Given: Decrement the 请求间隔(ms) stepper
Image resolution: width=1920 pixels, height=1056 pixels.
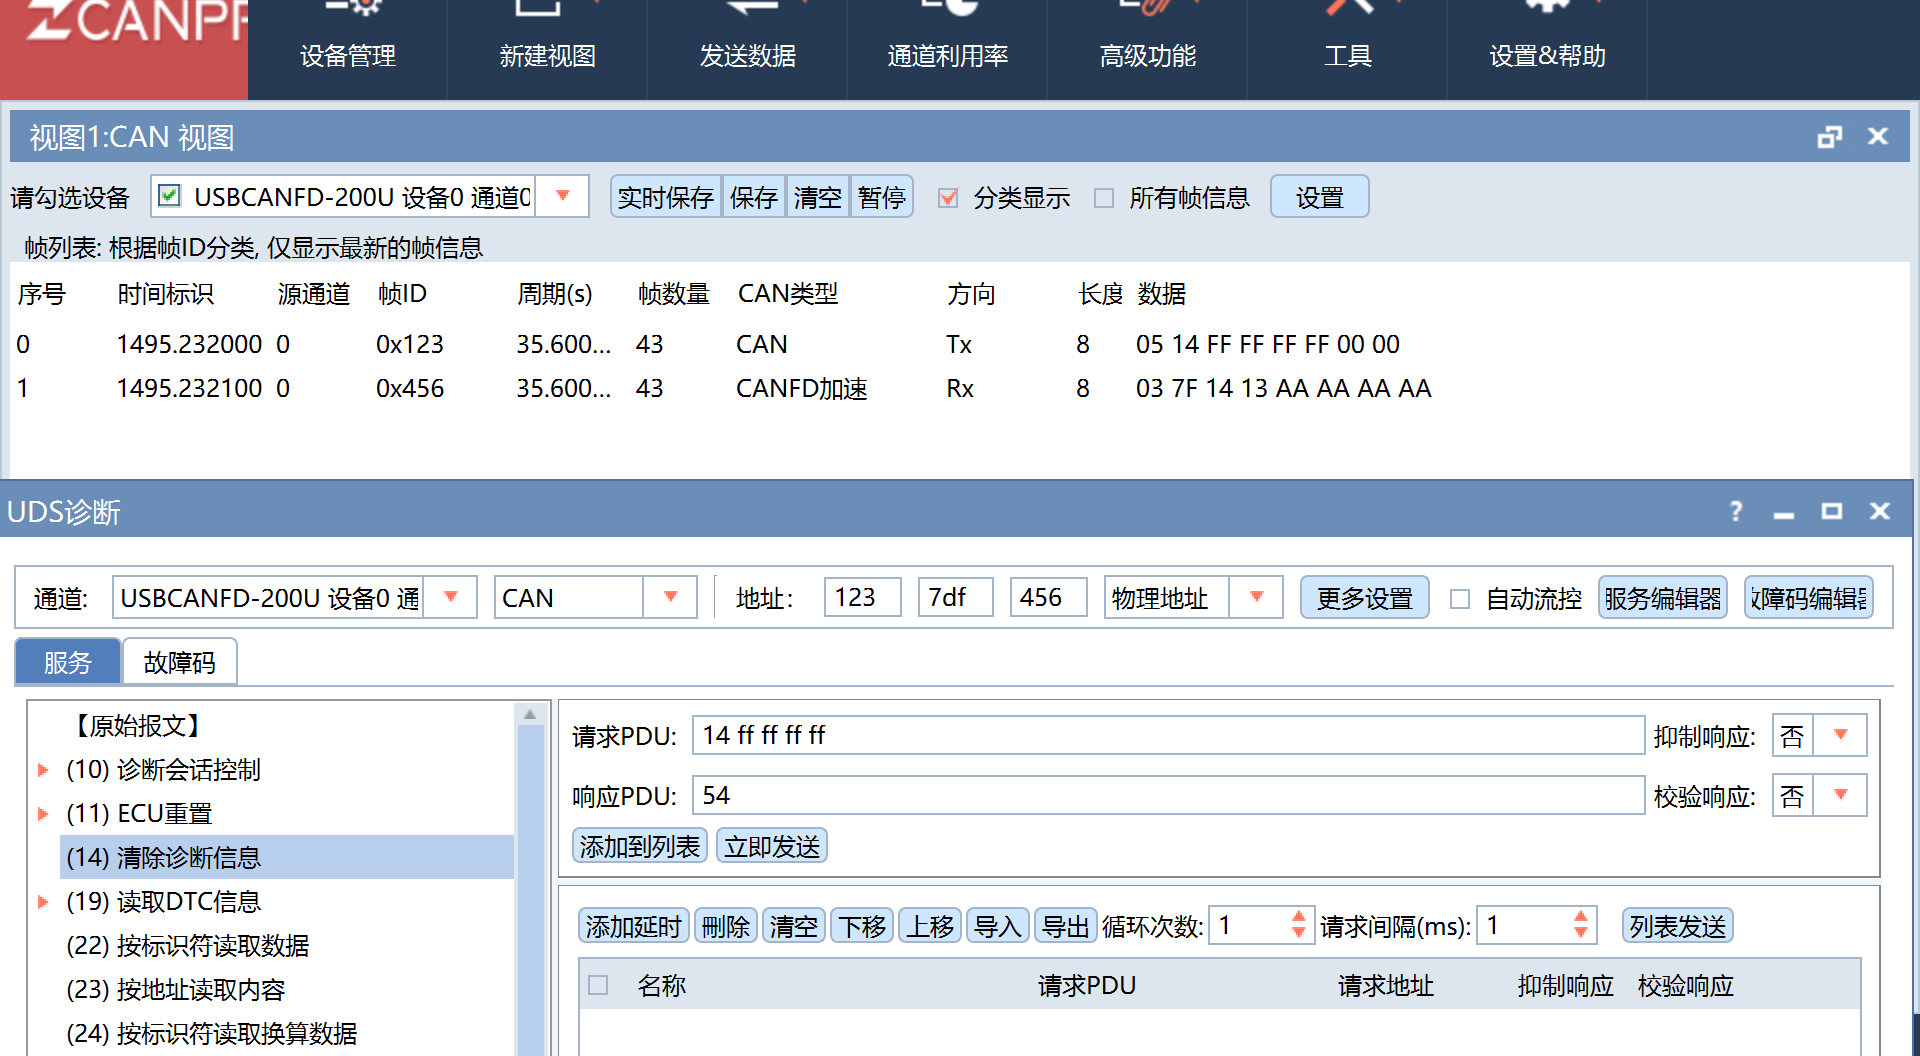Looking at the screenshot, I should click(x=1580, y=933).
